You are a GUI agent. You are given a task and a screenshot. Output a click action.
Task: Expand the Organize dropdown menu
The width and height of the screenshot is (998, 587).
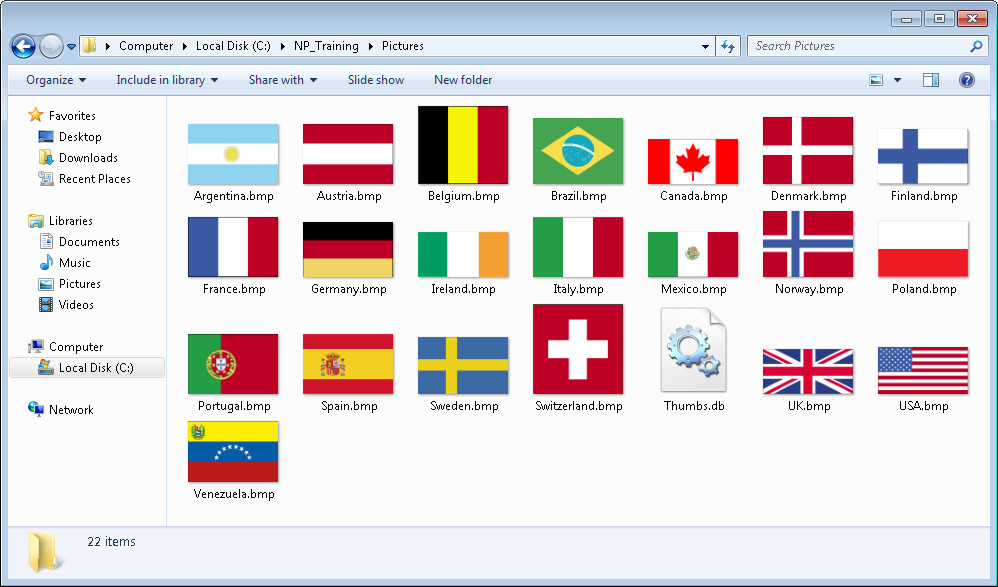tap(56, 80)
